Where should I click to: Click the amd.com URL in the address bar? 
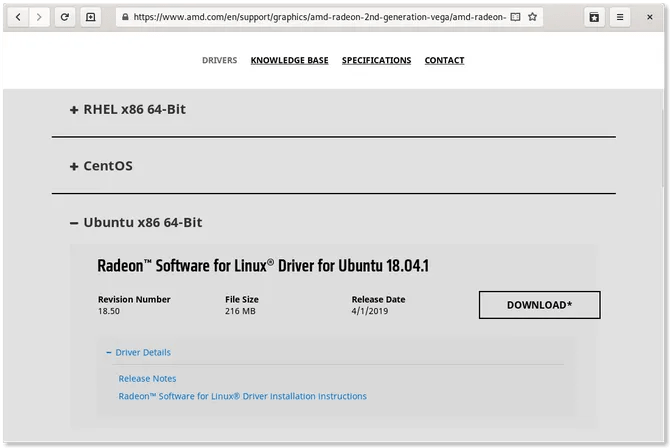point(320,17)
